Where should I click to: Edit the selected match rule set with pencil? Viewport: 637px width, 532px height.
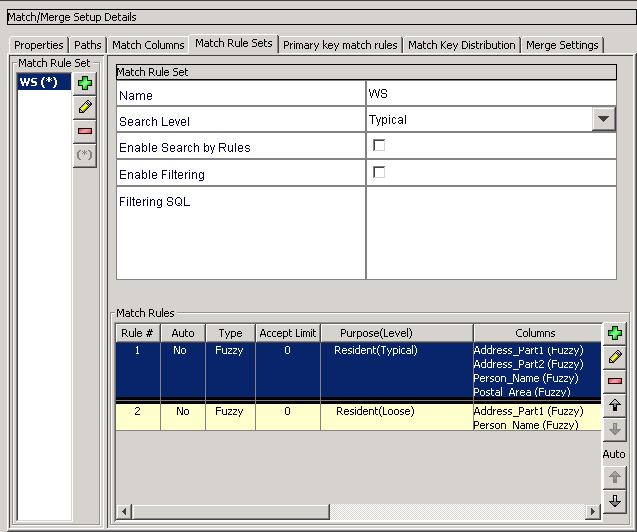tap(85, 107)
